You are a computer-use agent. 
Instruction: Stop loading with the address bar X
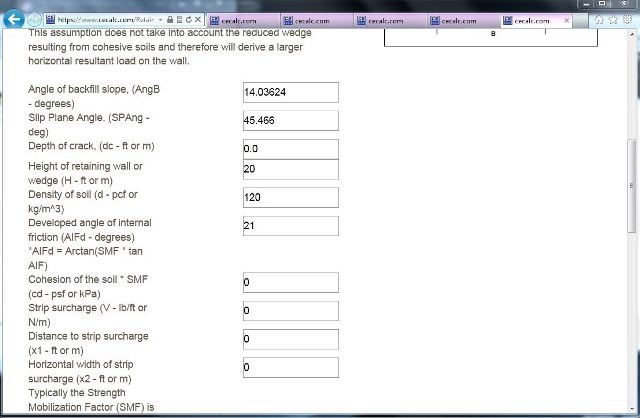pos(198,20)
